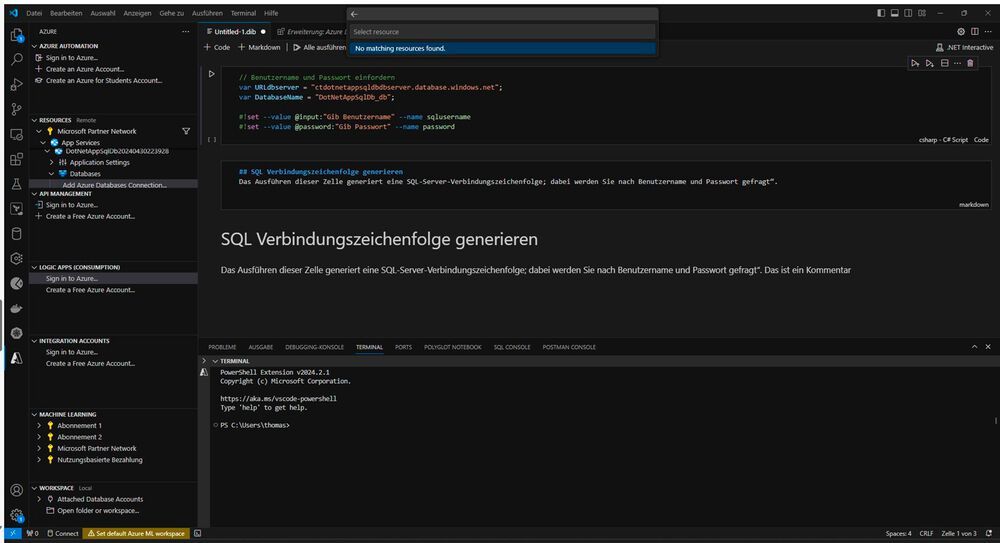1000x543 pixels.
Task: Click the split editor icon
Action: [974, 31]
